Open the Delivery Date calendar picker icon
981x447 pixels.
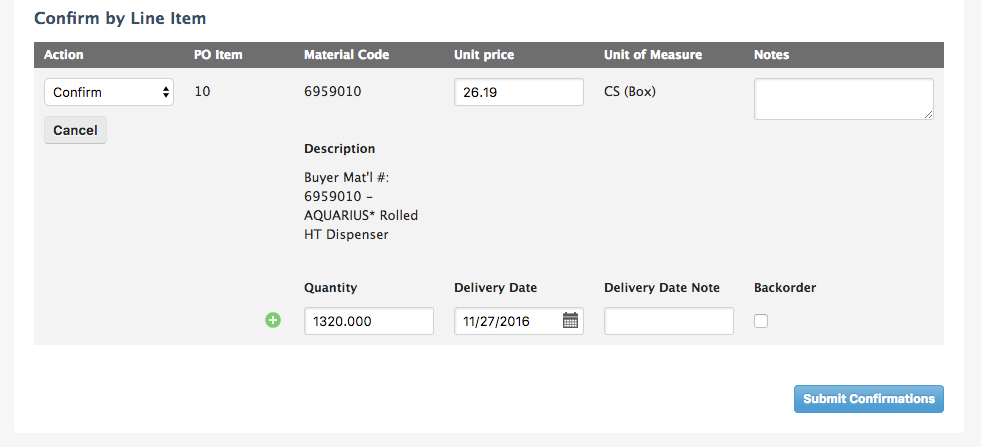click(x=570, y=321)
